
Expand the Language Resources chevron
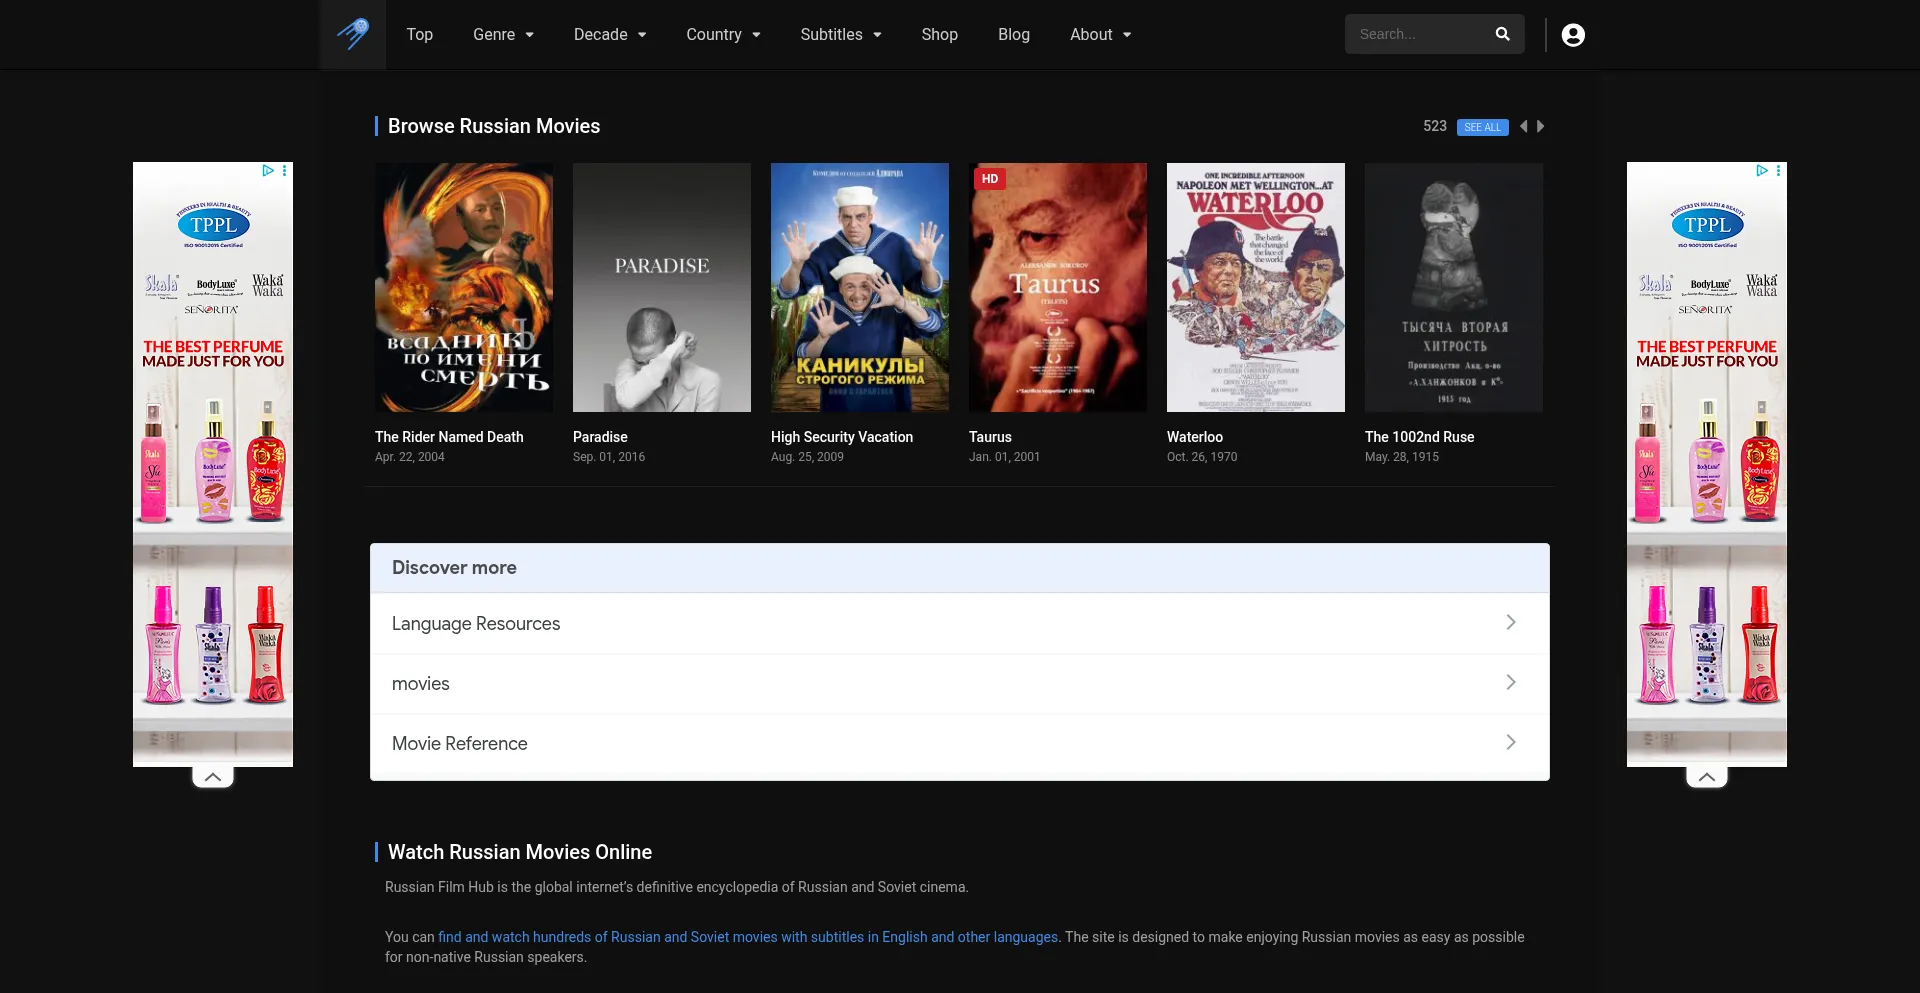[1511, 622]
